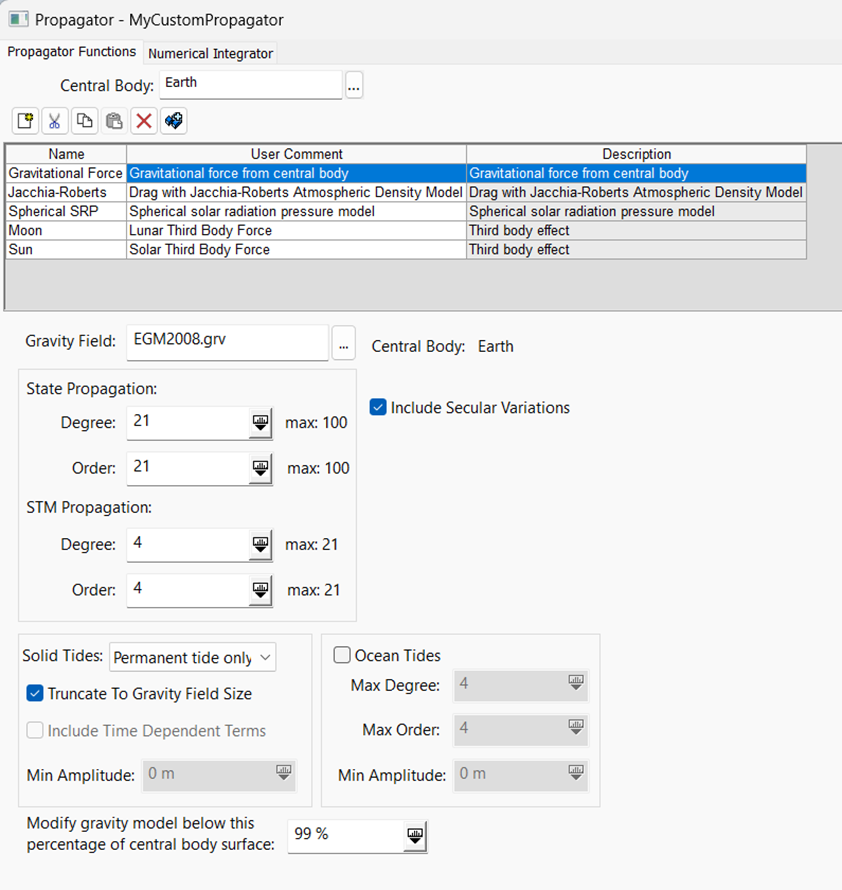The height and width of the screenshot is (890, 842).
Task: Select the Jacchia-Roberts row name
Action: 66,192
